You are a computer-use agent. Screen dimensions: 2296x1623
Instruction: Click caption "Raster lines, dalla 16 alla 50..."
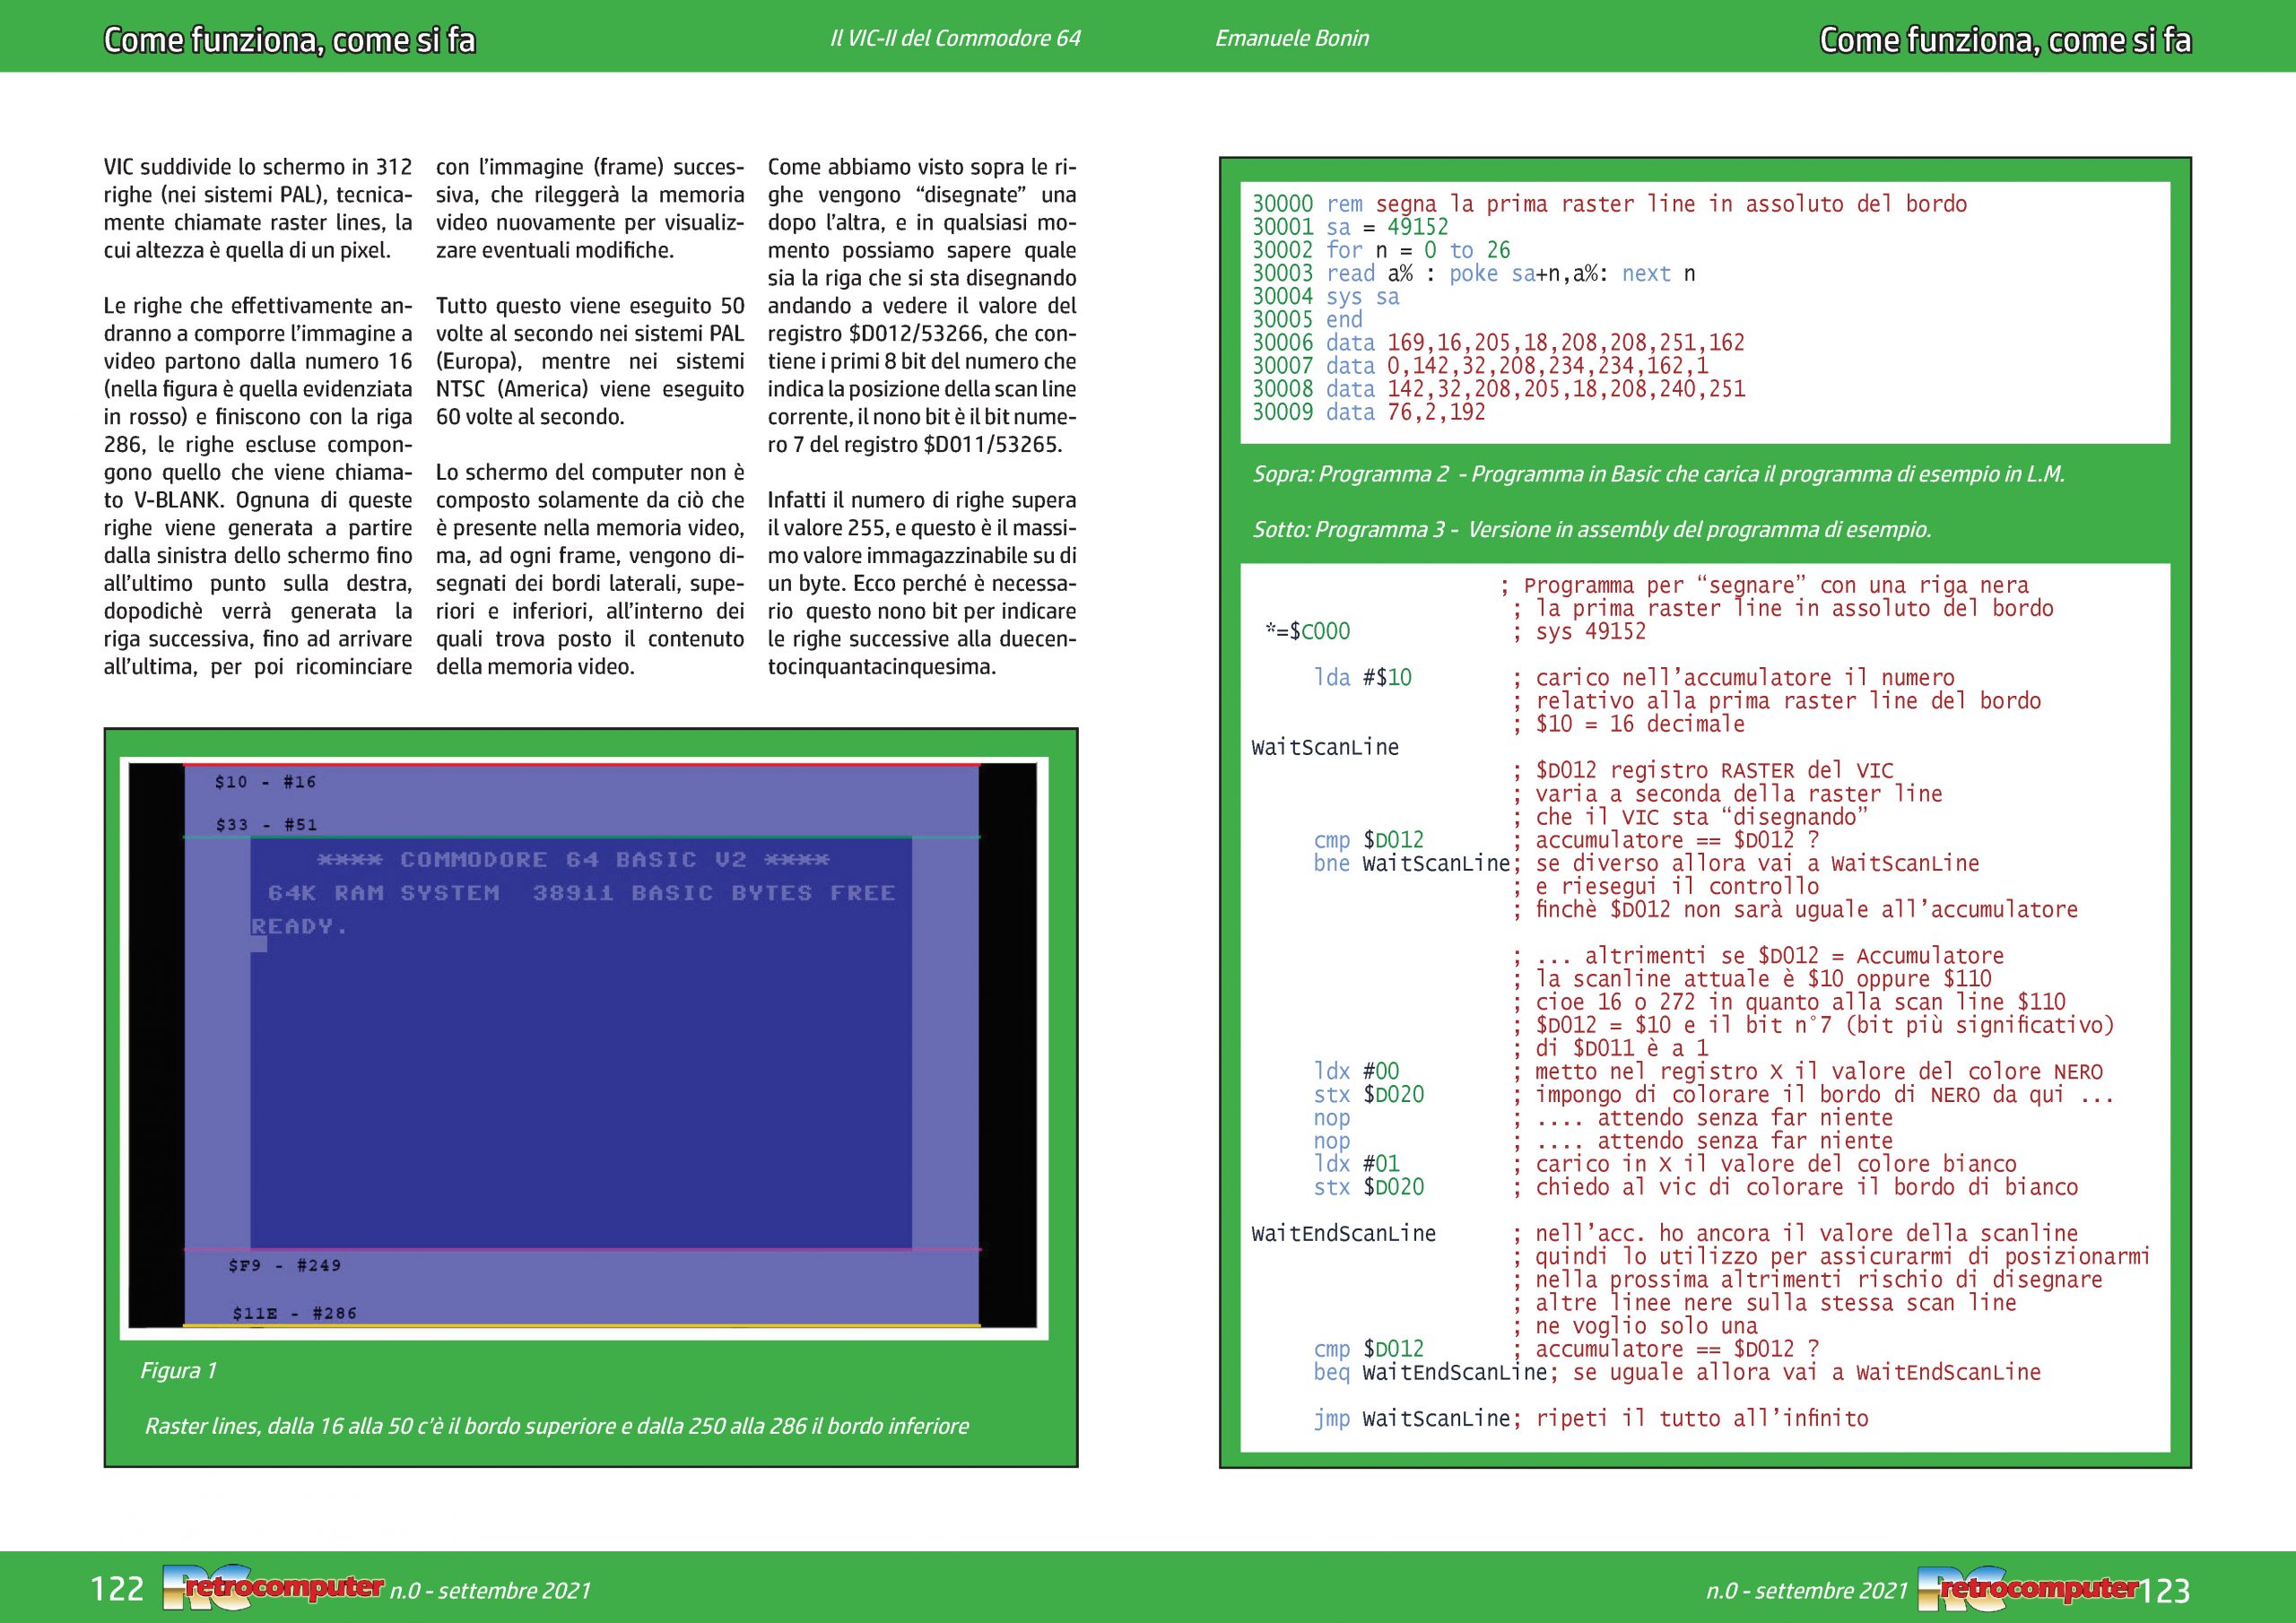tap(556, 1426)
